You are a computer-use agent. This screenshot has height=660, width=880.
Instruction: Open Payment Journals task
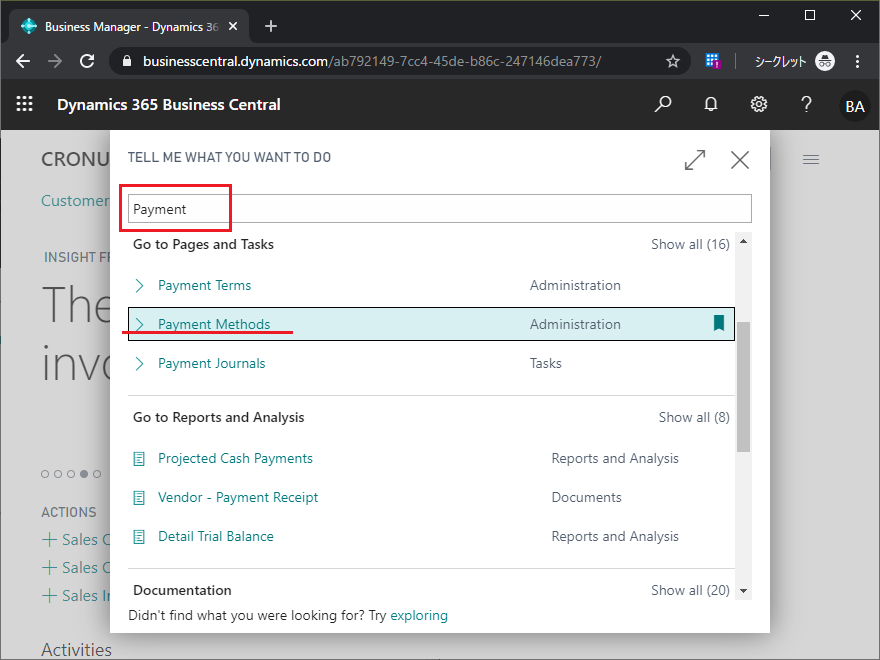[x=212, y=363]
